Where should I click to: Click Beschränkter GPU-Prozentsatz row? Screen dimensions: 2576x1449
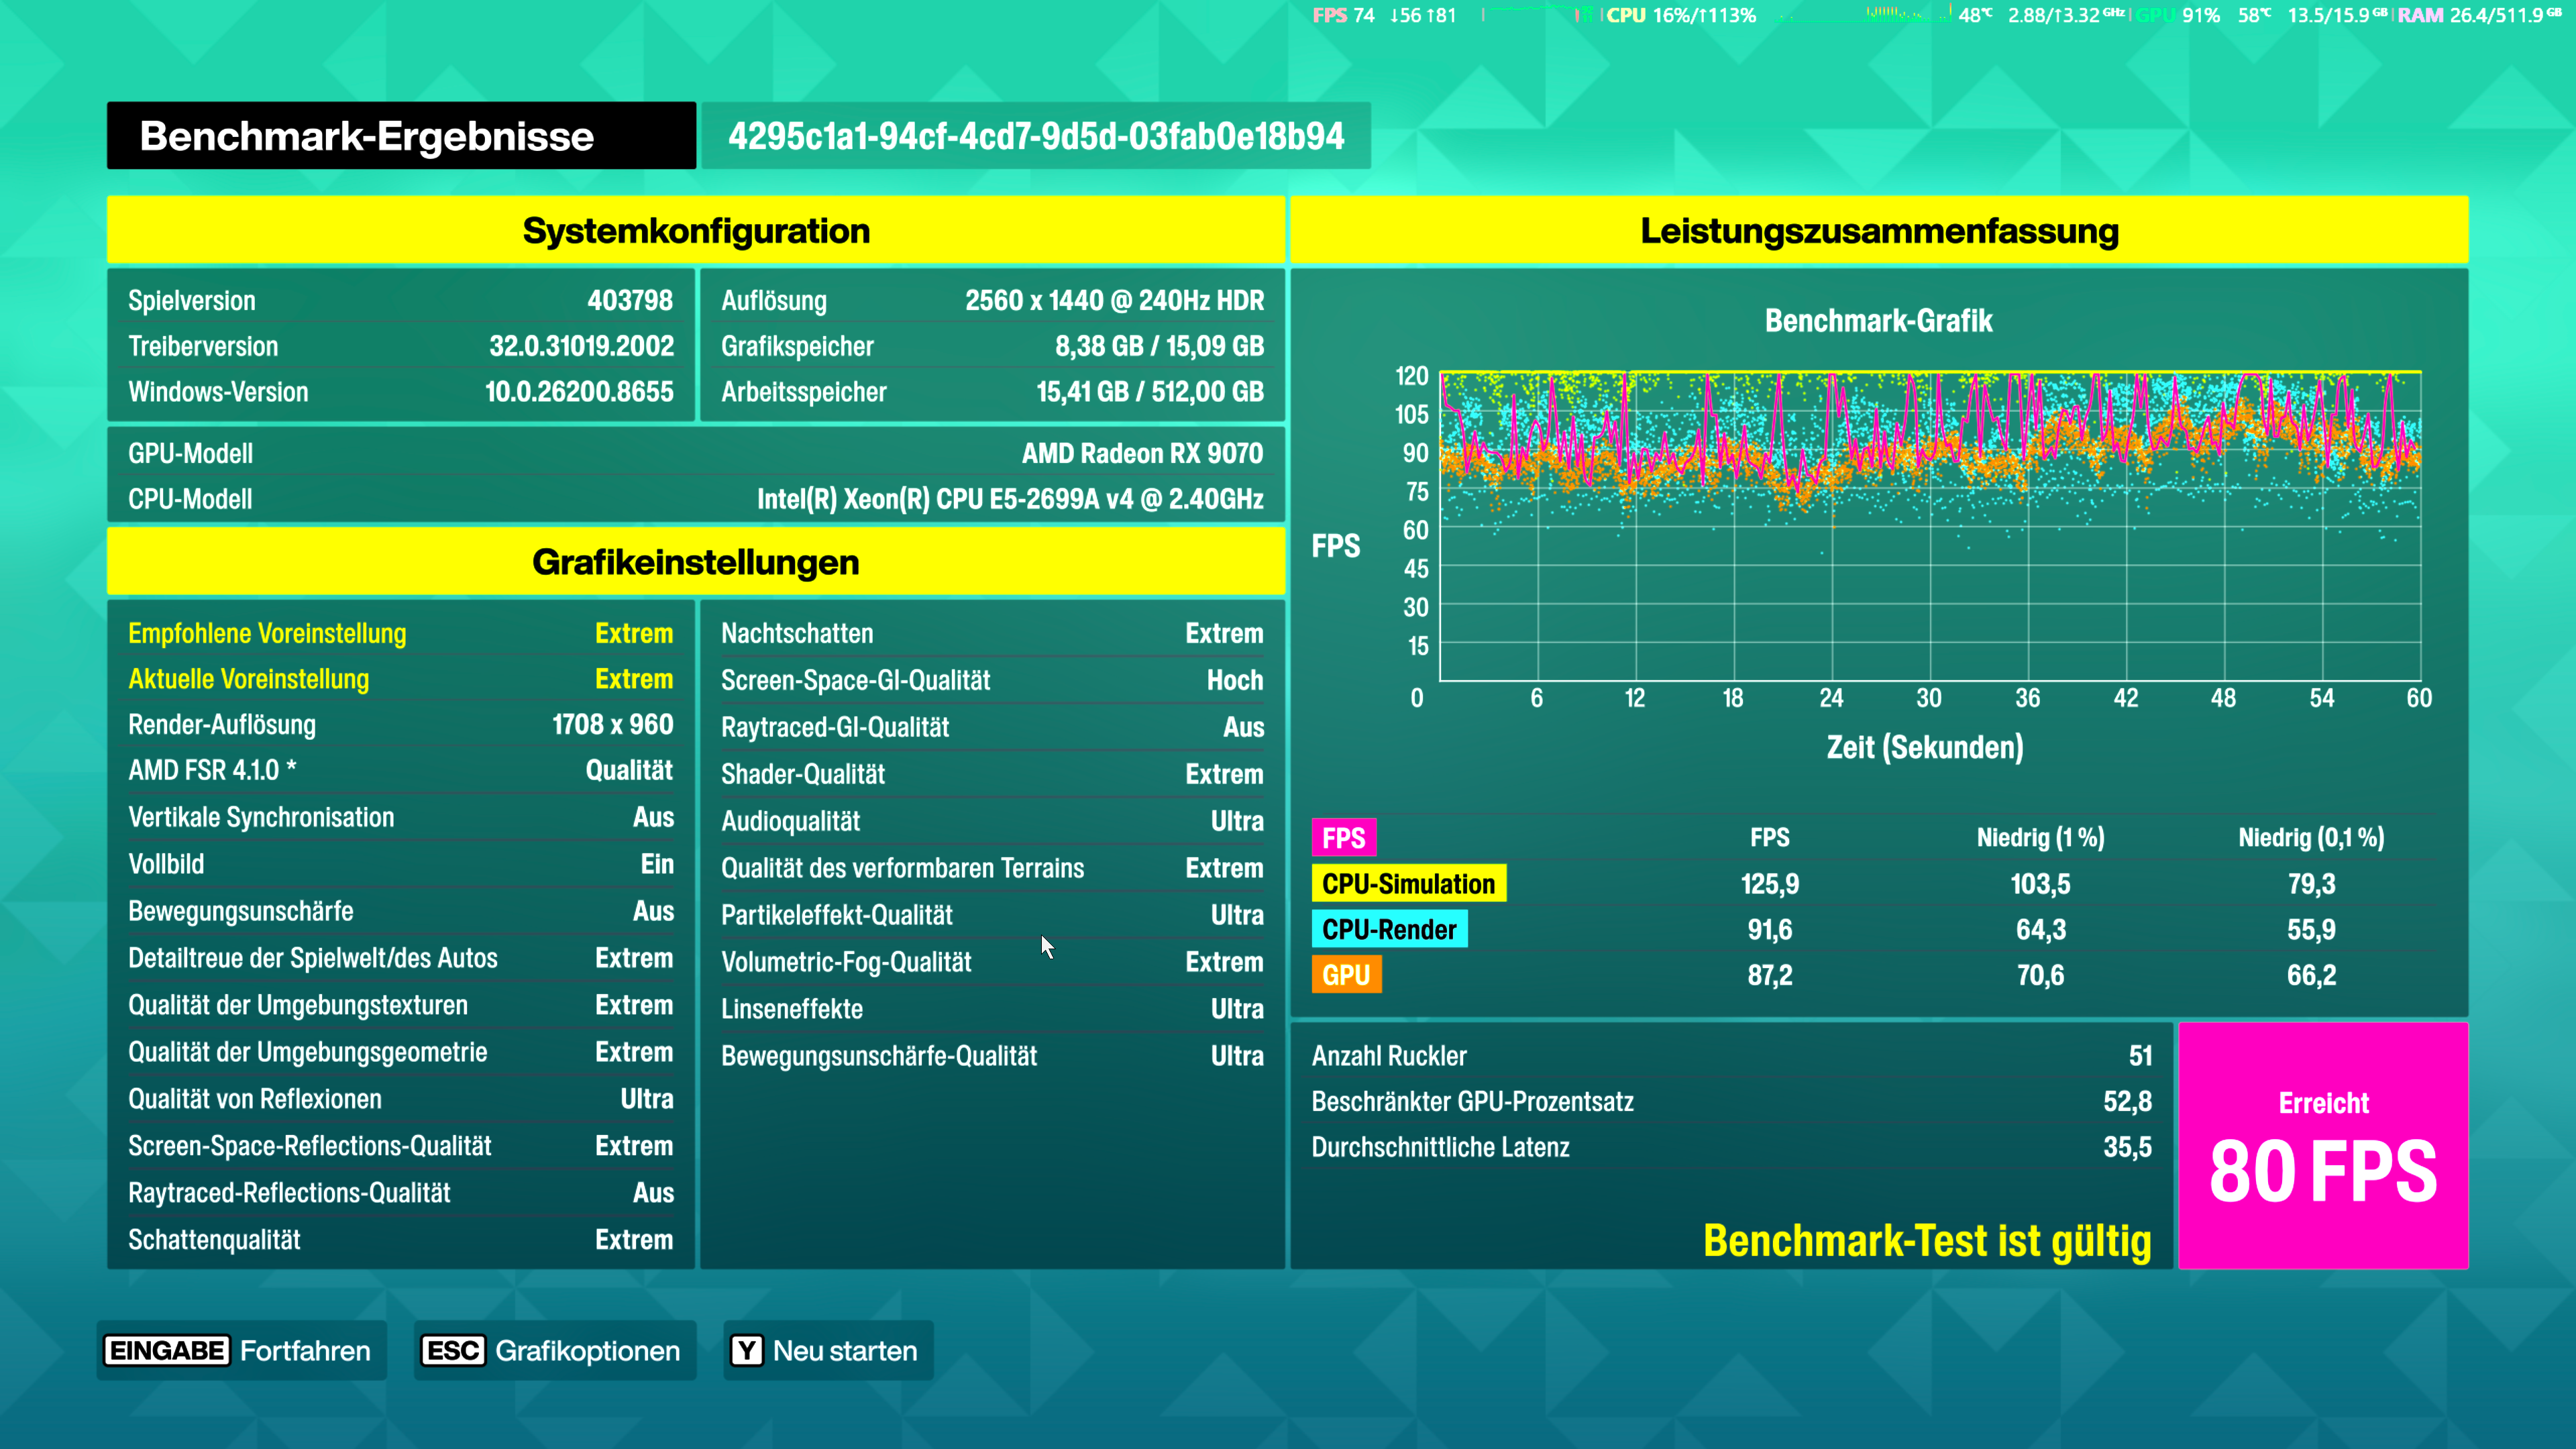(x=1731, y=1102)
